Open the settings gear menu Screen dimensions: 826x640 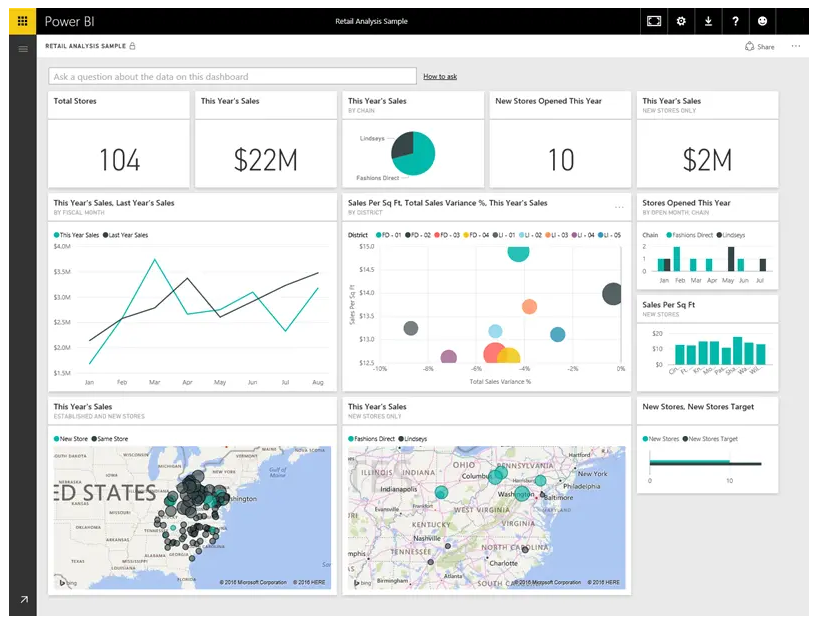681,21
